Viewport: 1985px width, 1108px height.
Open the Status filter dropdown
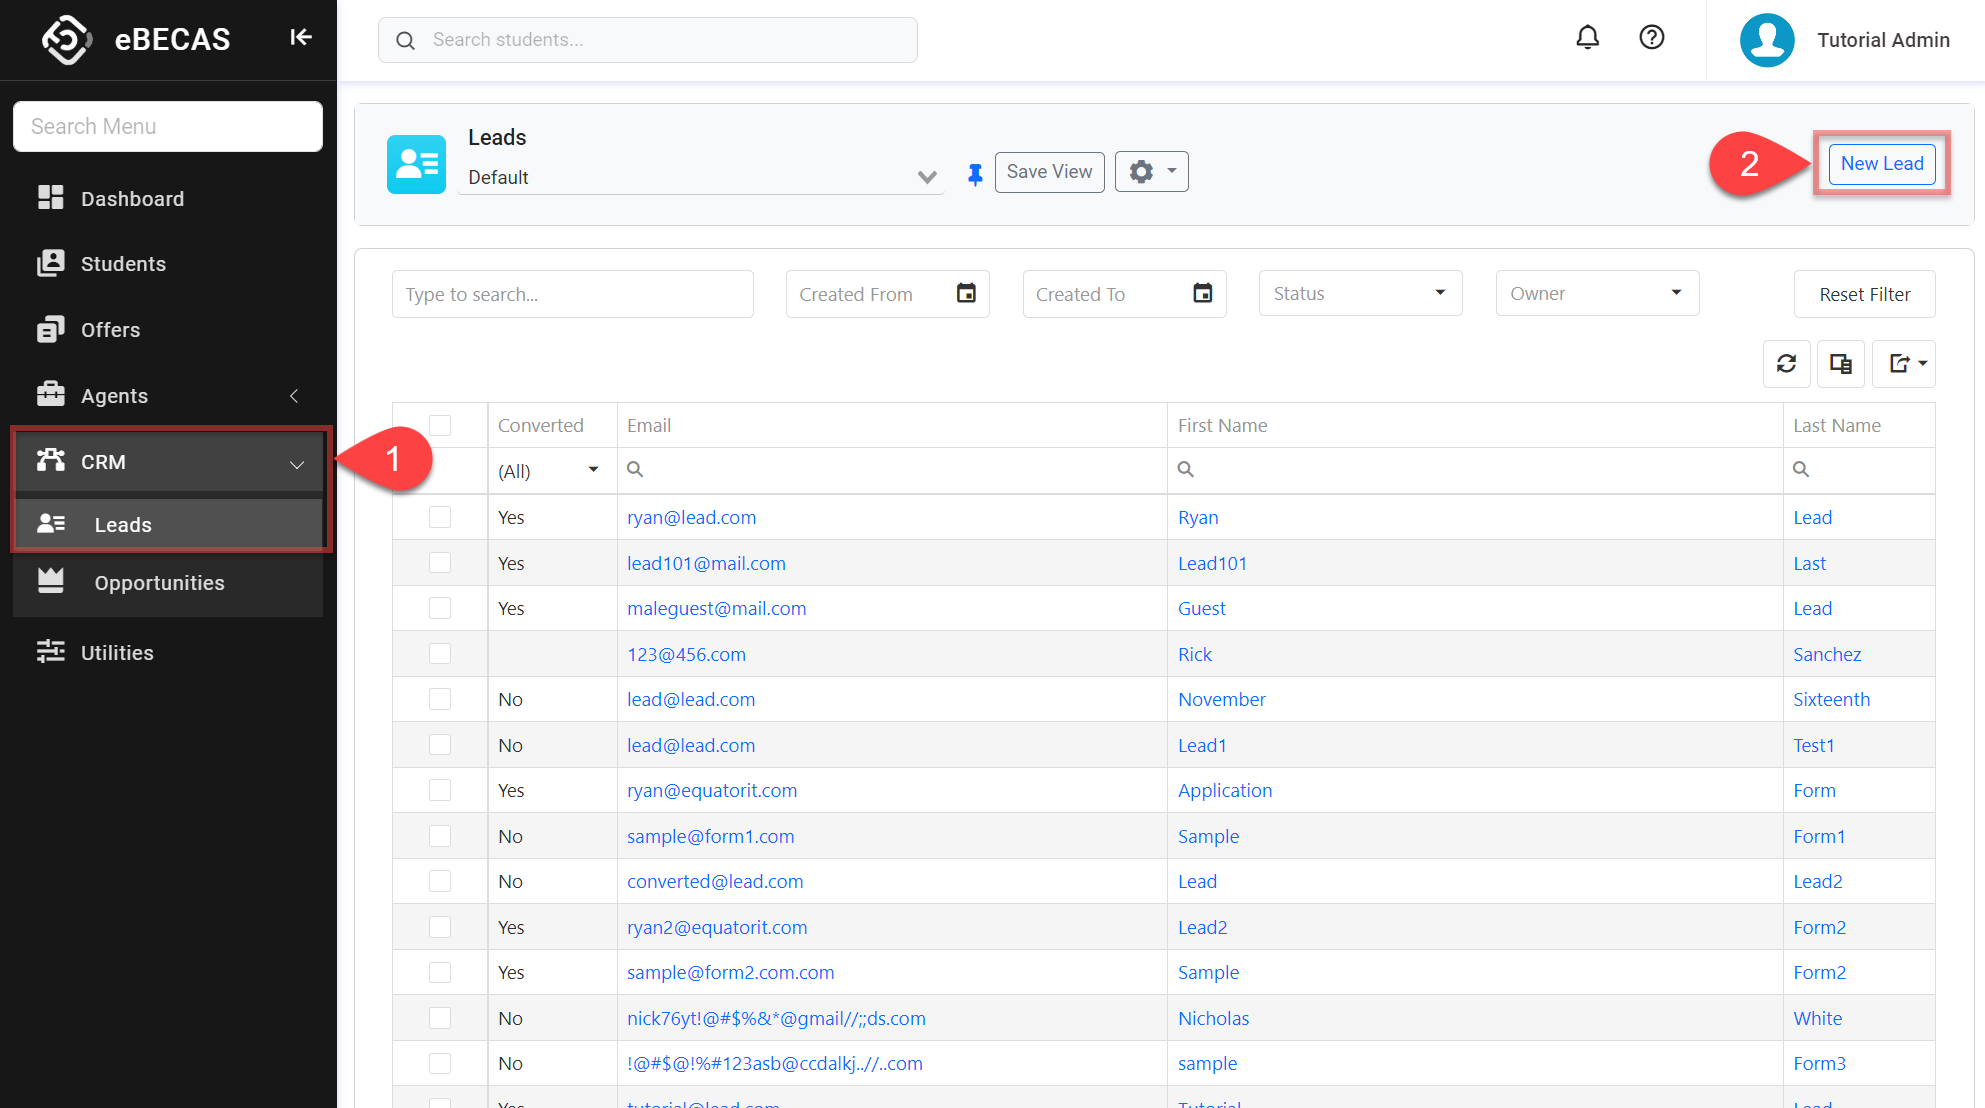[1360, 293]
